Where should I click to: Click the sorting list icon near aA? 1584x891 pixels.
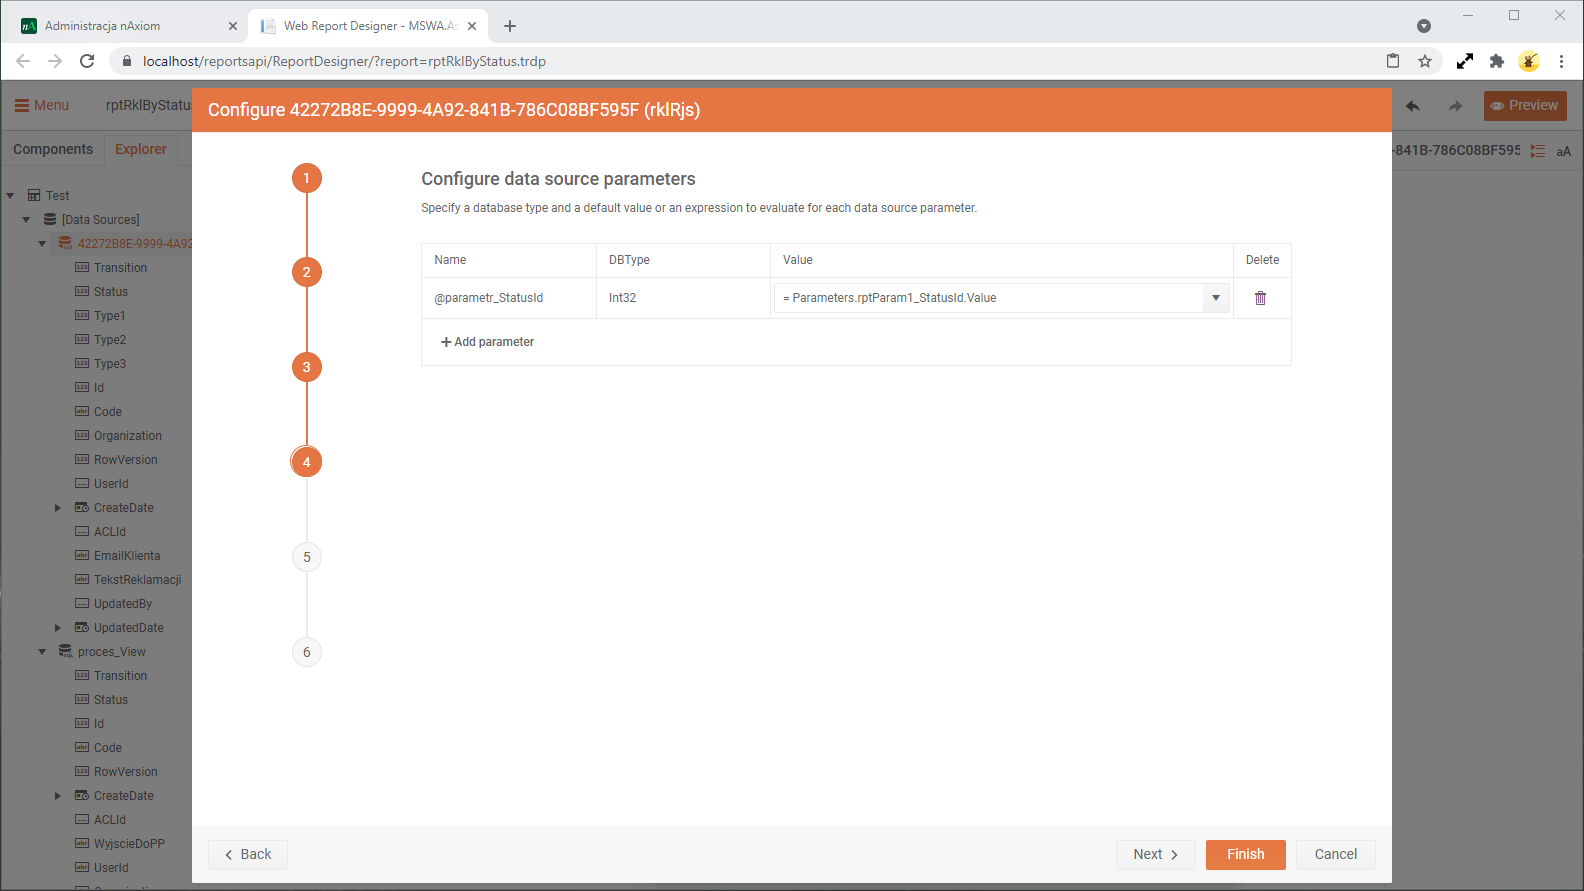click(1538, 151)
